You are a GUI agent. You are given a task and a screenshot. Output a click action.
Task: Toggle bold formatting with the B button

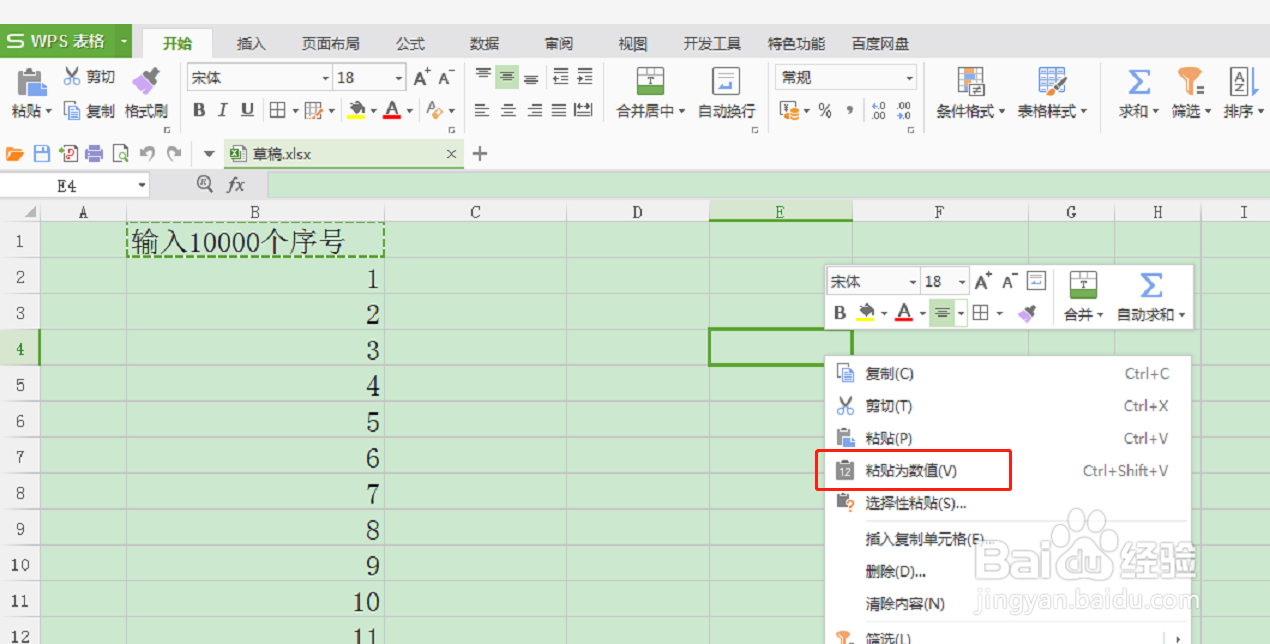[198, 110]
